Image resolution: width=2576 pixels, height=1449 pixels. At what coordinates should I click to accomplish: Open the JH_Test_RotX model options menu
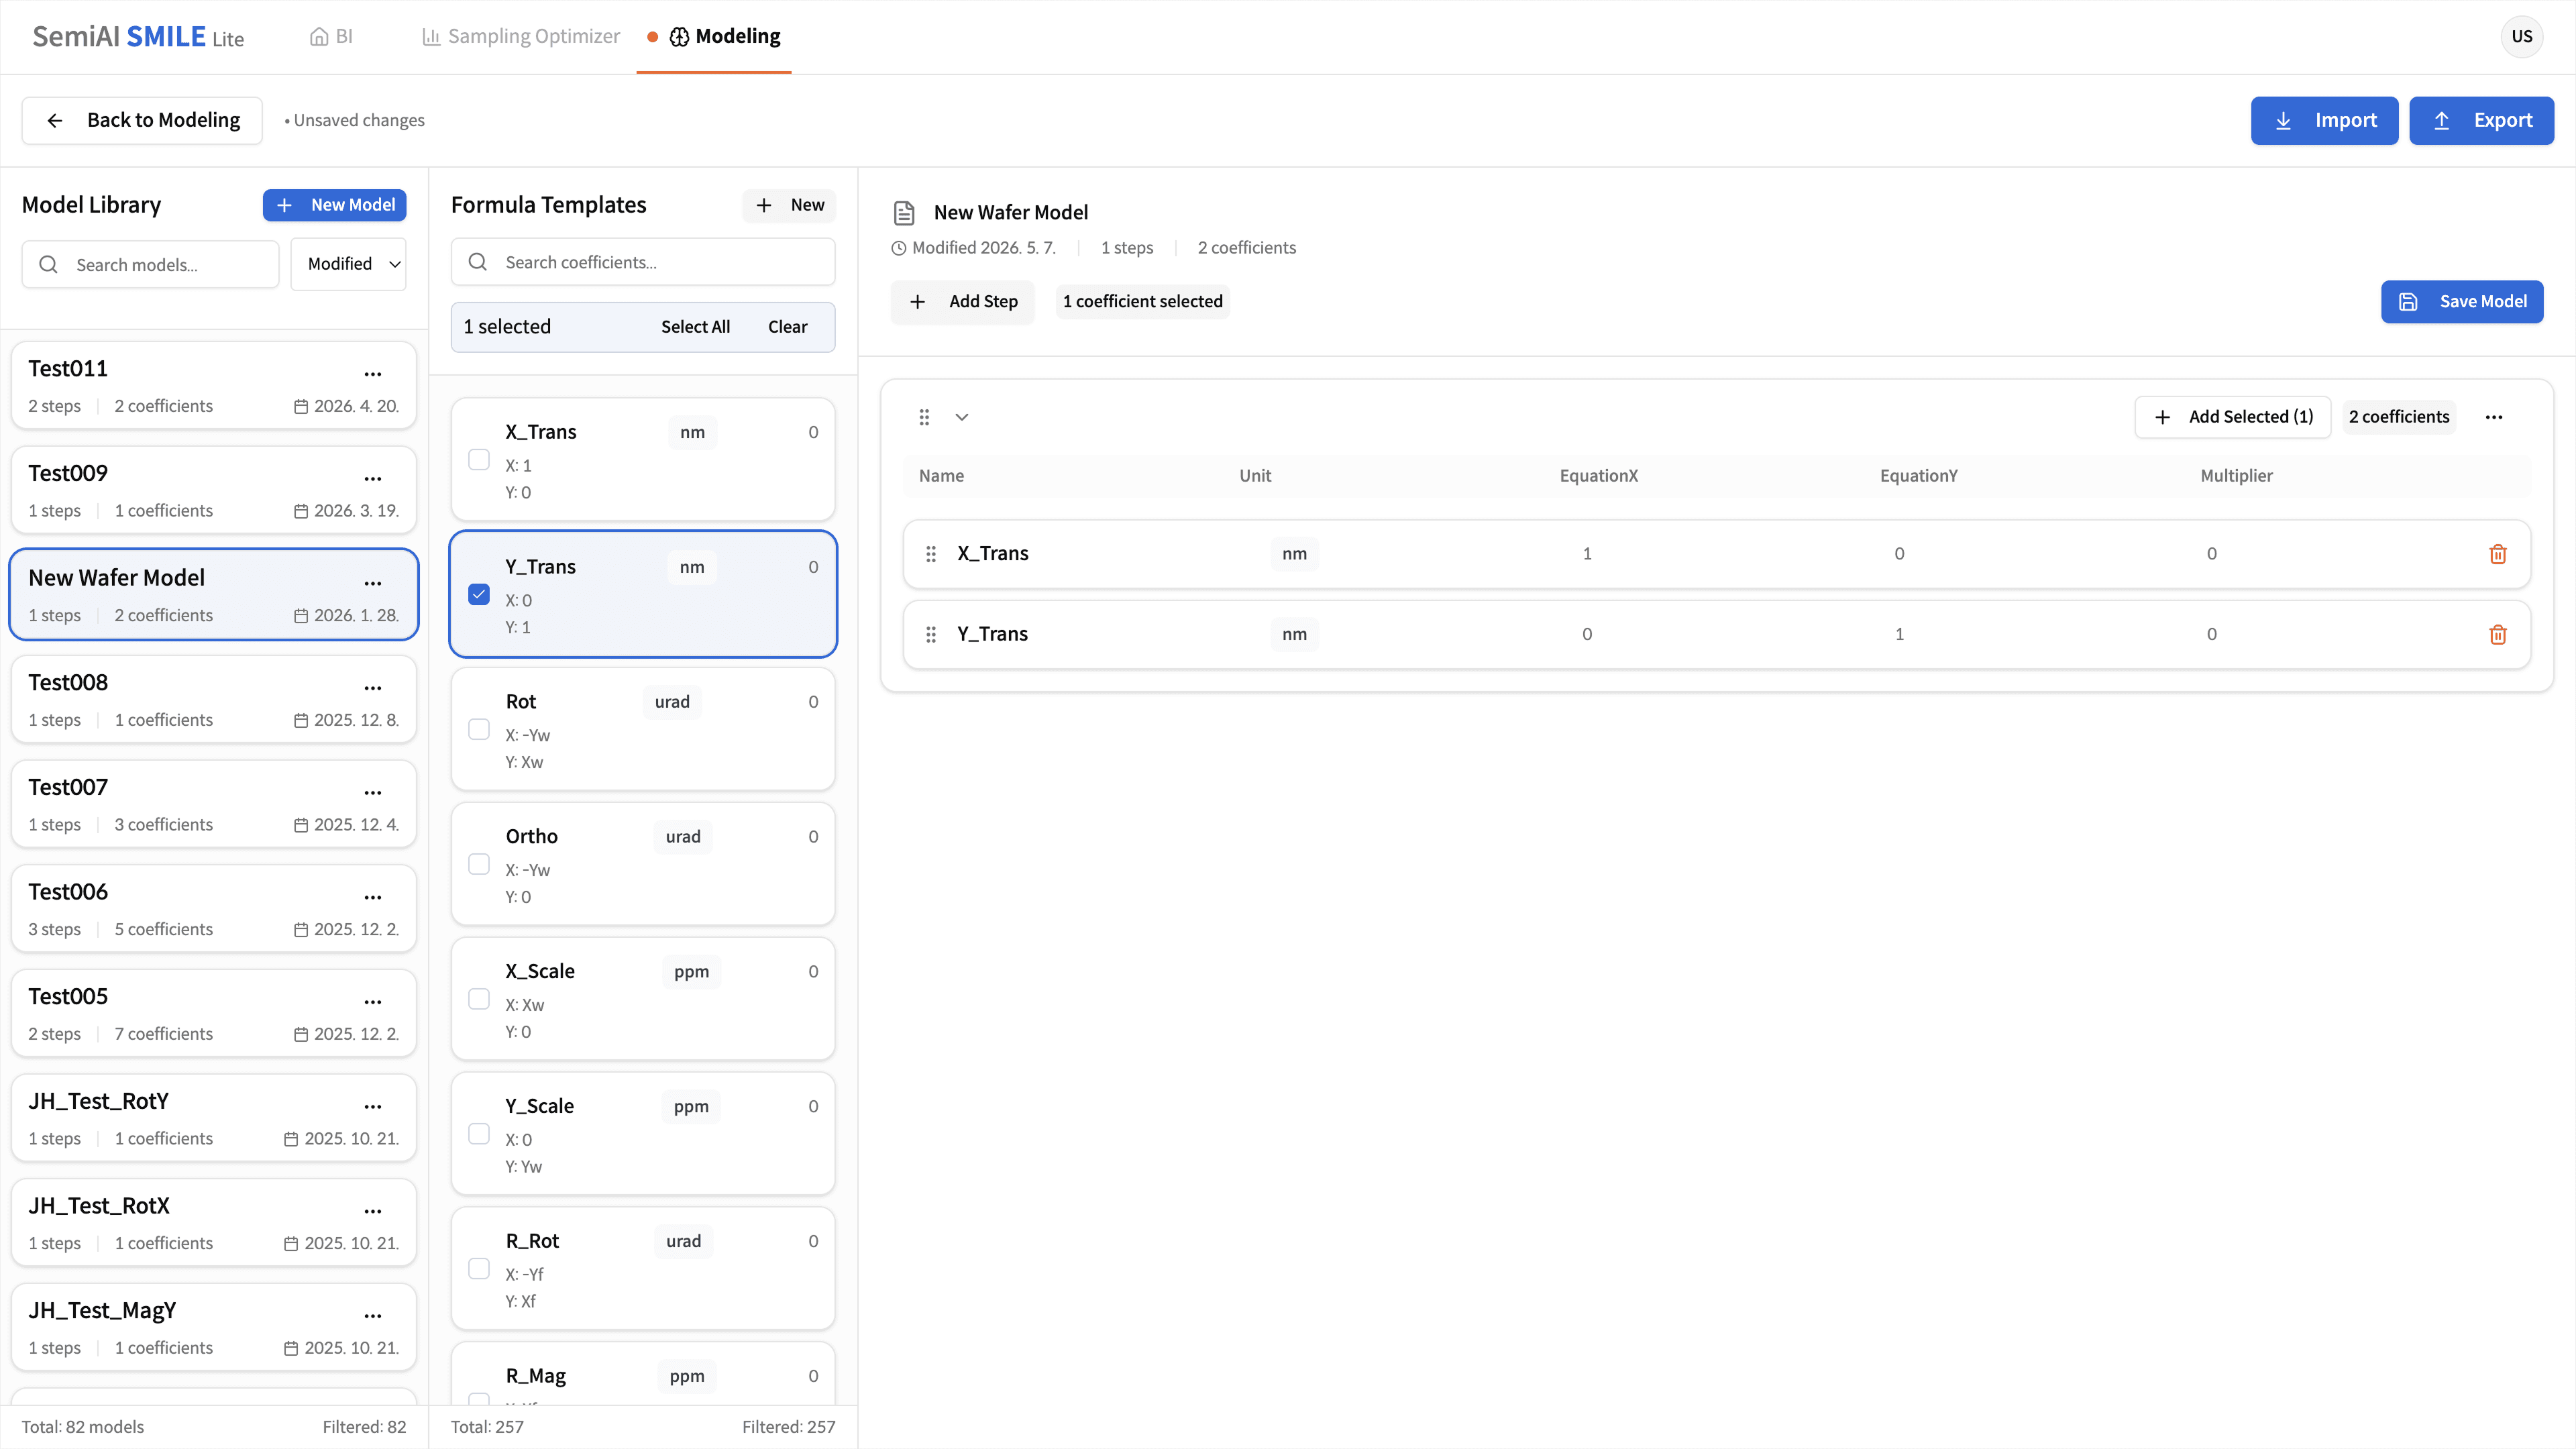click(373, 1211)
